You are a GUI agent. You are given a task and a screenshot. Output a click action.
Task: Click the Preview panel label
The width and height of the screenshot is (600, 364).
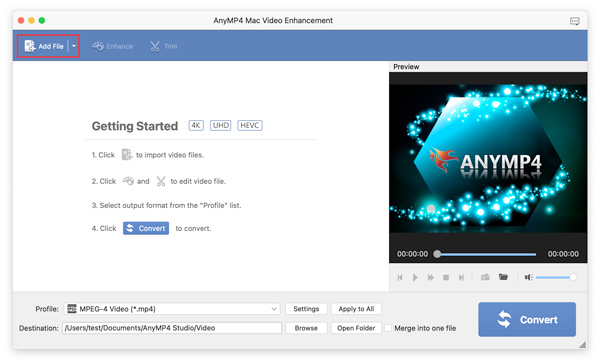406,67
